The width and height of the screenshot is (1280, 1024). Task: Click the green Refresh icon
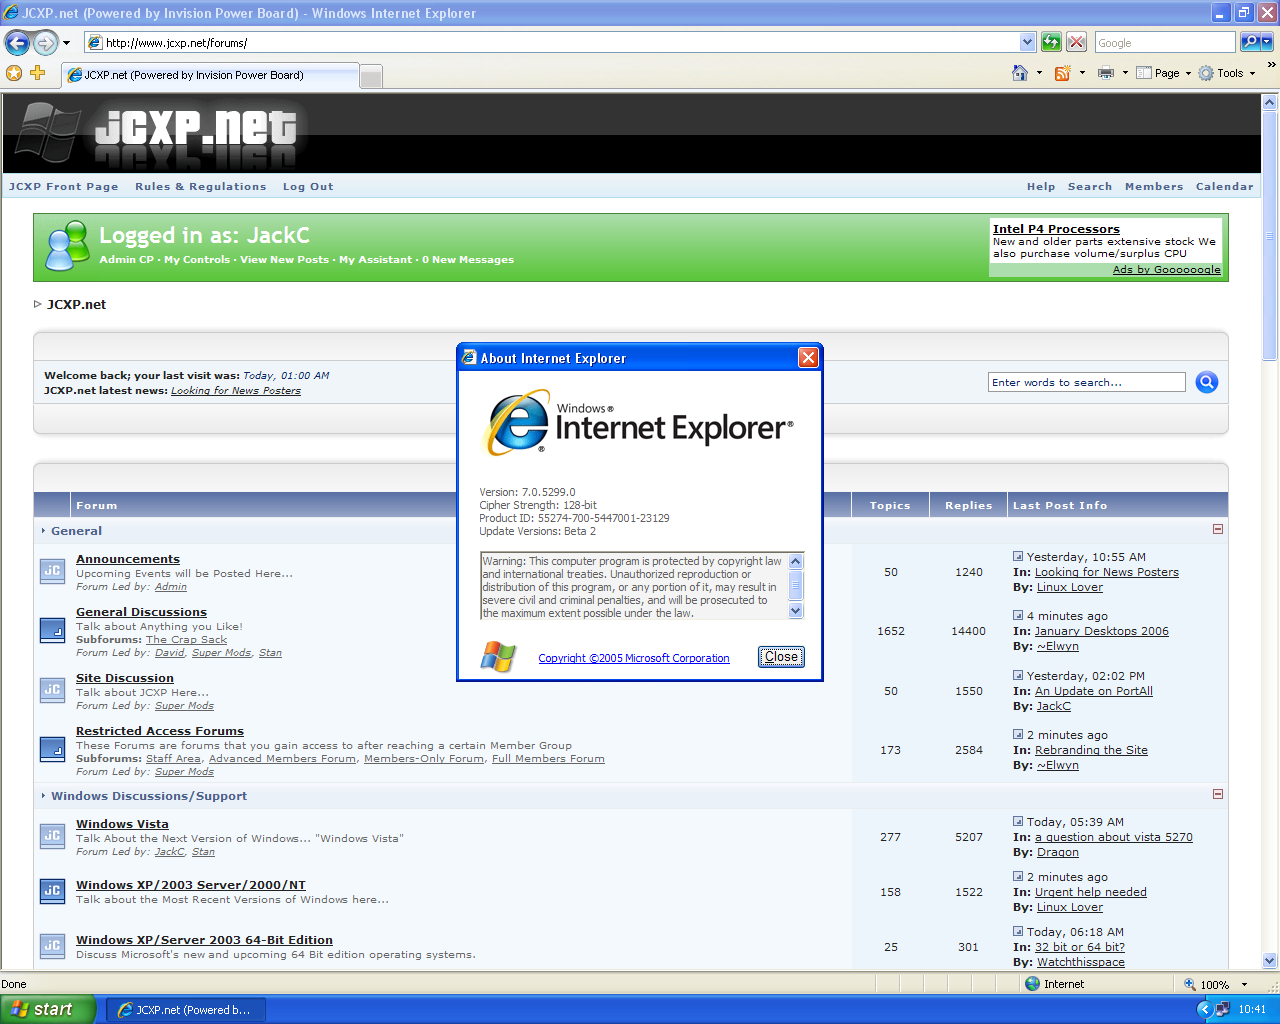pos(1051,42)
